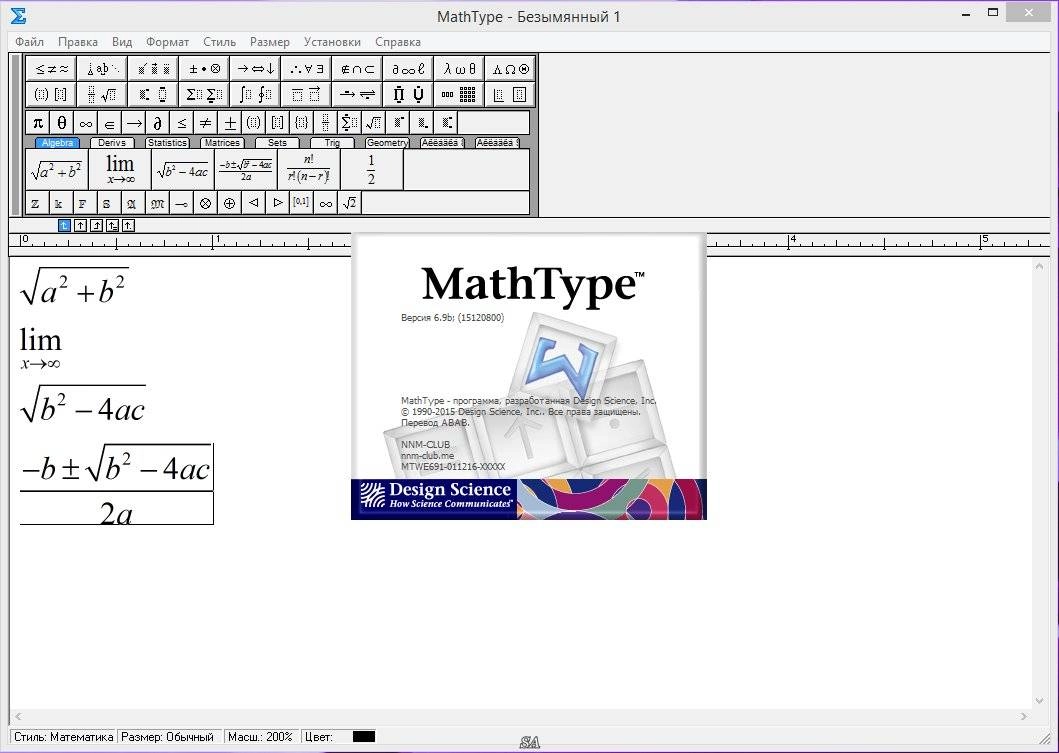This screenshot has height=753, width=1059.
Task: Insert parentheses template from small bar
Action: pyautogui.click(x=253, y=123)
